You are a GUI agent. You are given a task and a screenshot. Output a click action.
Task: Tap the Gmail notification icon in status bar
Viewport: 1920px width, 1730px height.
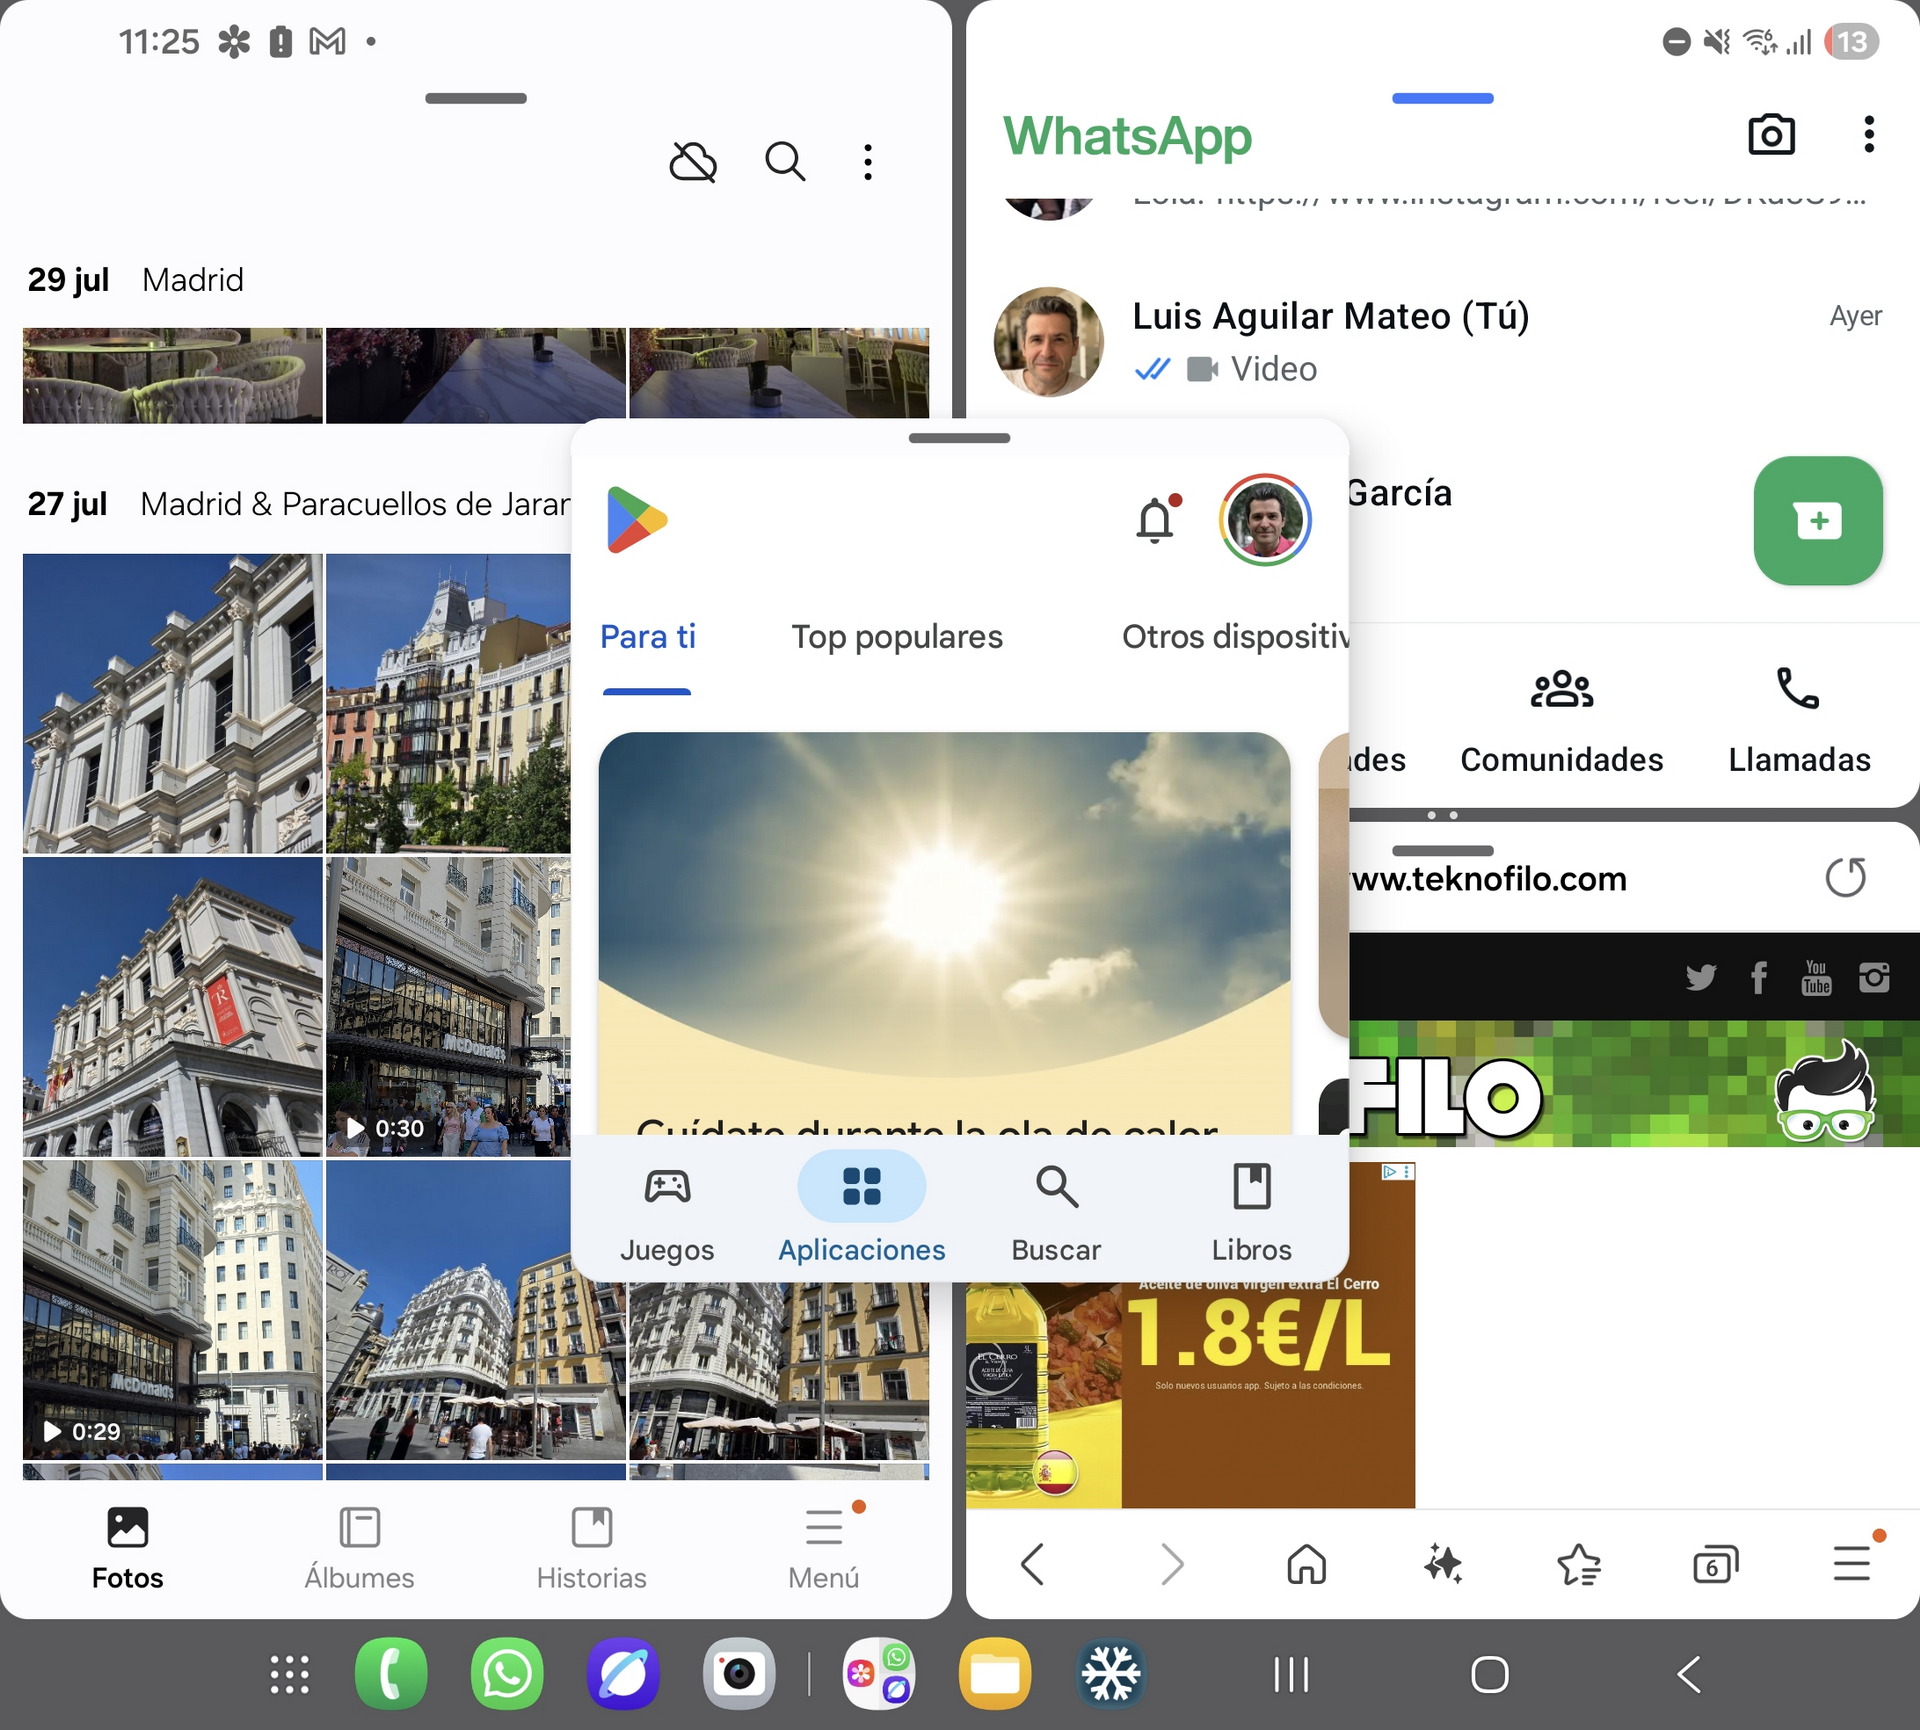(327, 42)
